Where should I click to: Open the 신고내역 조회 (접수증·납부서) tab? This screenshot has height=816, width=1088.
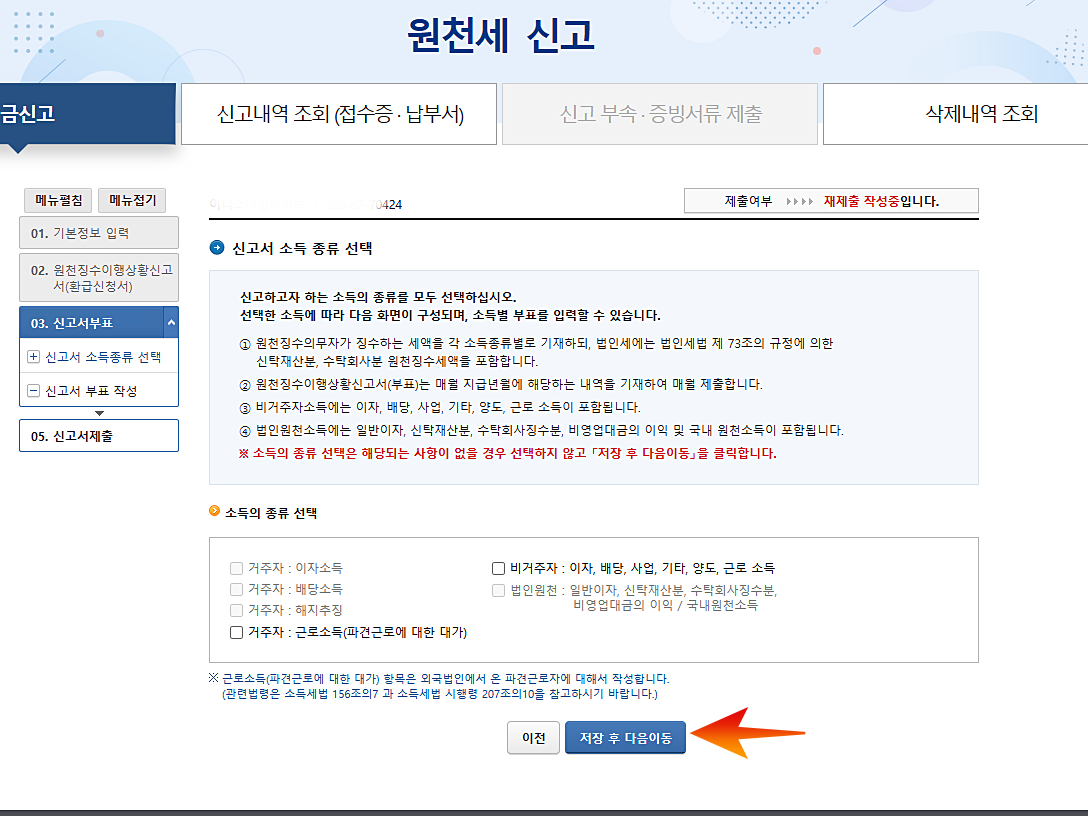[x=339, y=114]
